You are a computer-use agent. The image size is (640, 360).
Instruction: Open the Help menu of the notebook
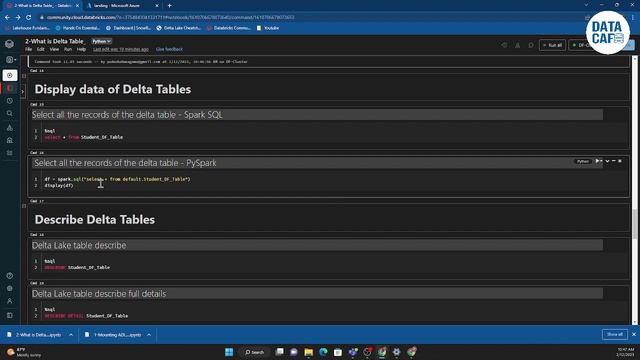[x=81, y=49]
